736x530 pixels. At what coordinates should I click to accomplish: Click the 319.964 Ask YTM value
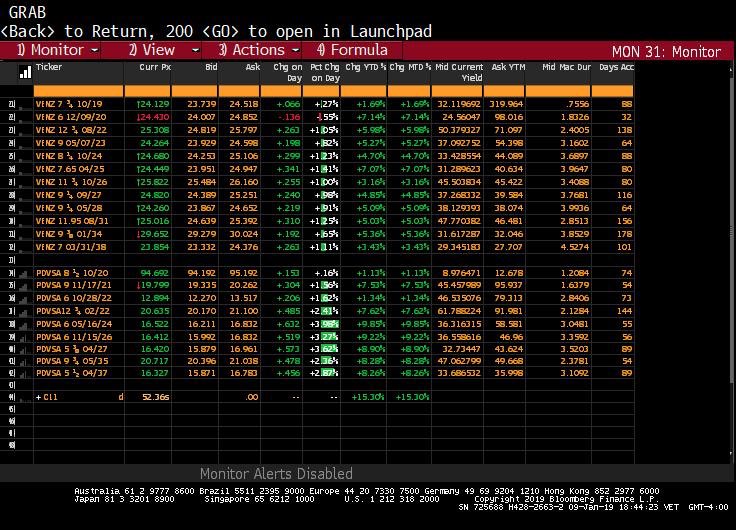(x=506, y=104)
